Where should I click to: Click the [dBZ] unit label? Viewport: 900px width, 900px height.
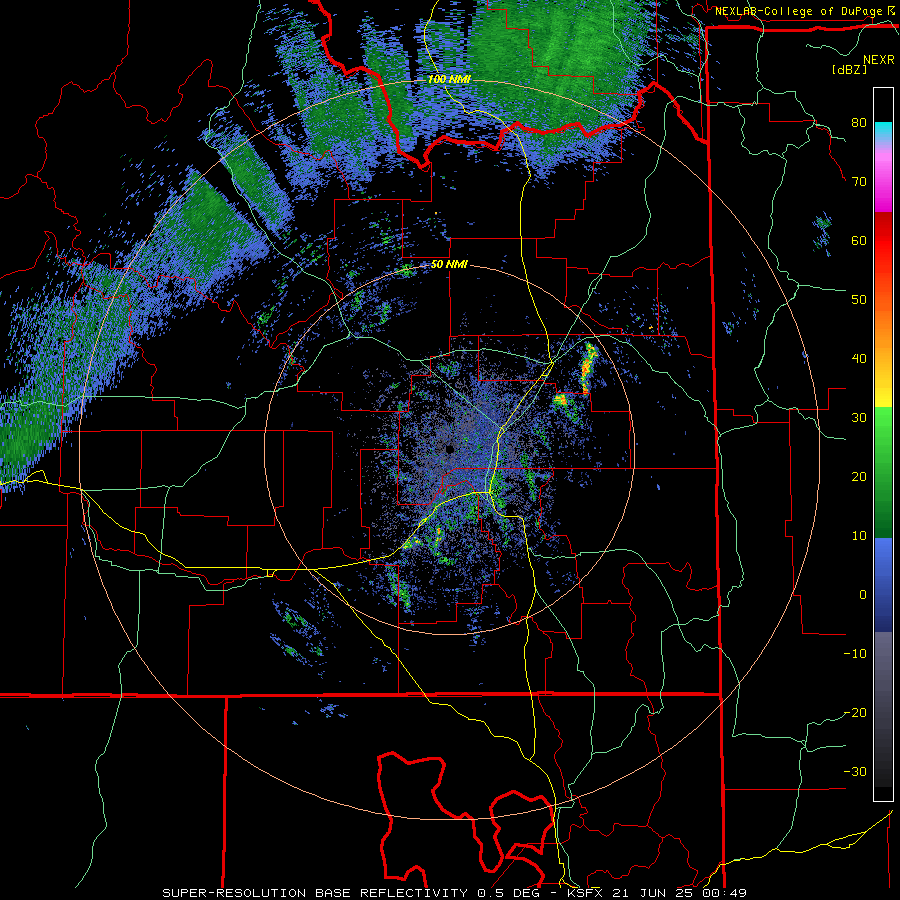click(x=849, y=69)
